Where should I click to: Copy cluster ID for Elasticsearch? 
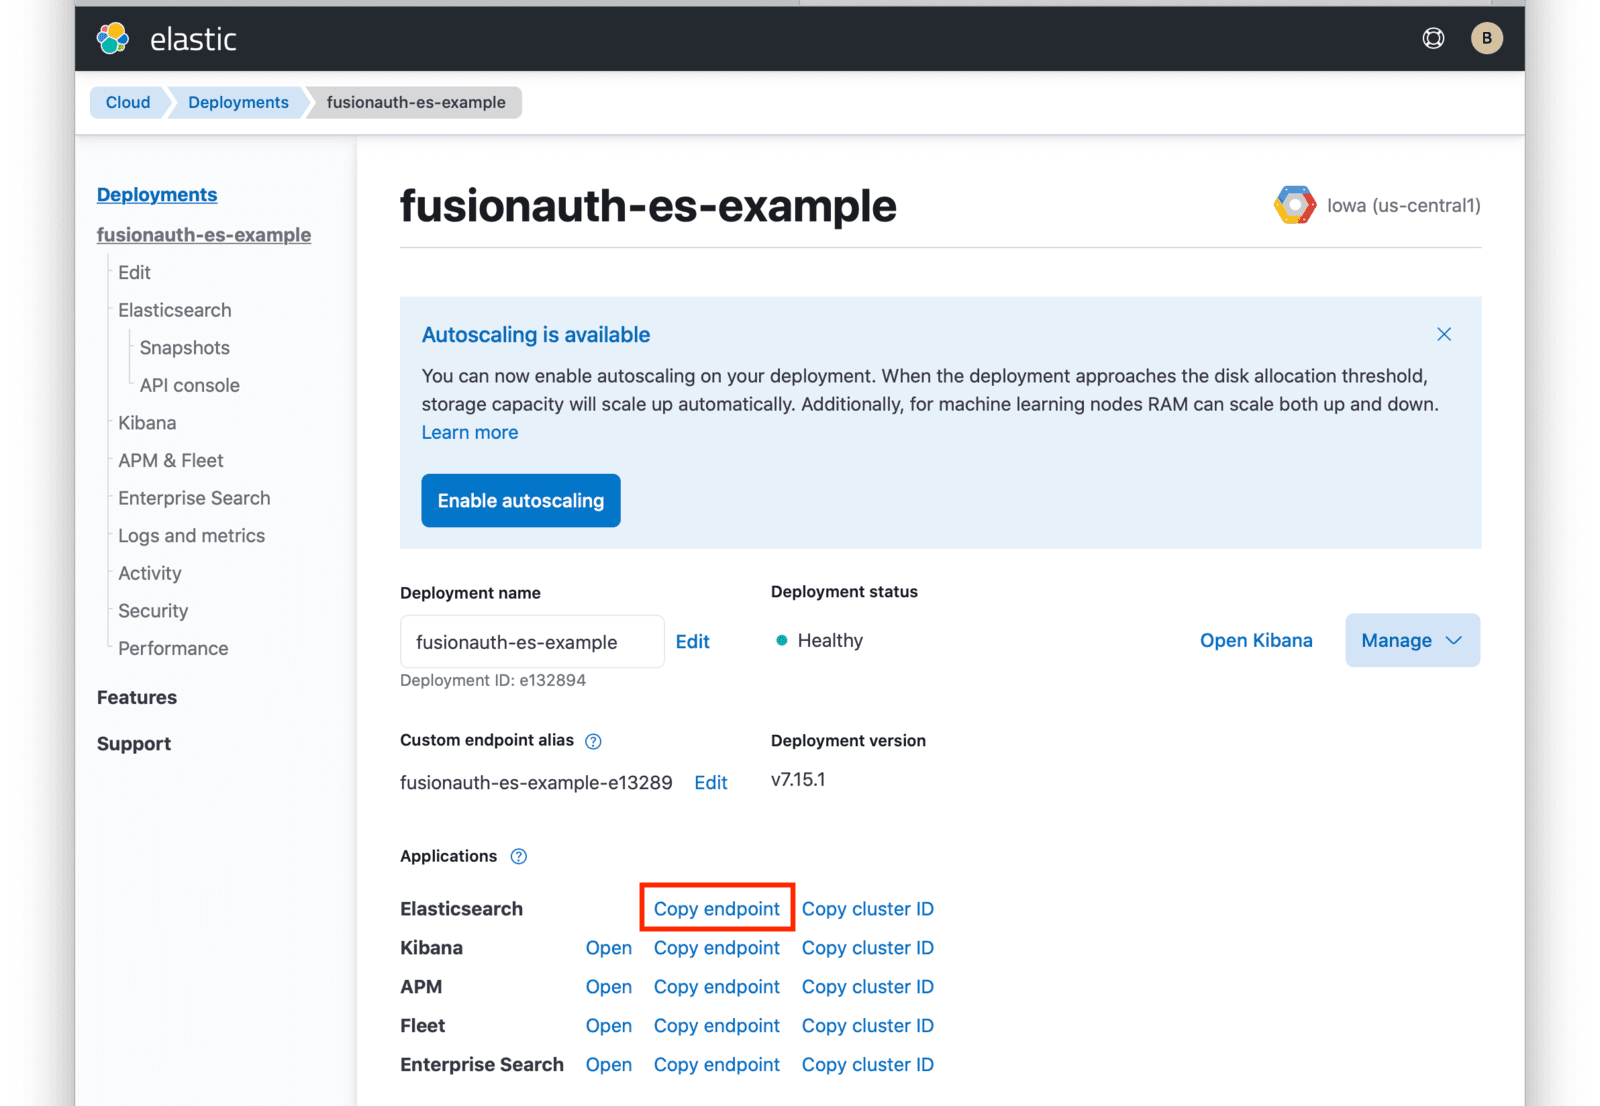click(x=868, y=908)
